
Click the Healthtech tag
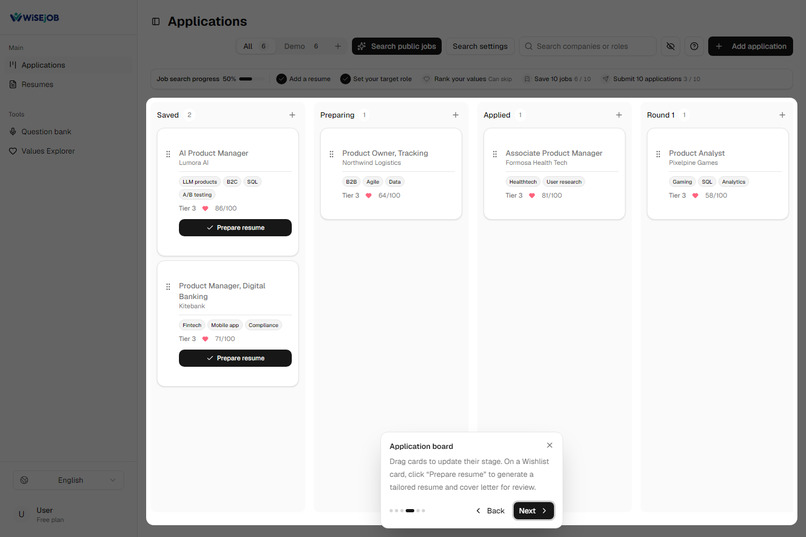pos(523,182)
